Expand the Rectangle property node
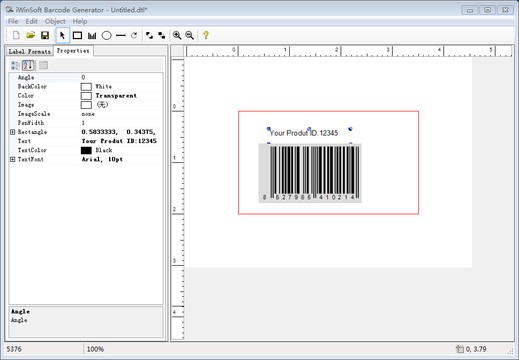The width and height of the screenshot is (519, 360). 13,132
